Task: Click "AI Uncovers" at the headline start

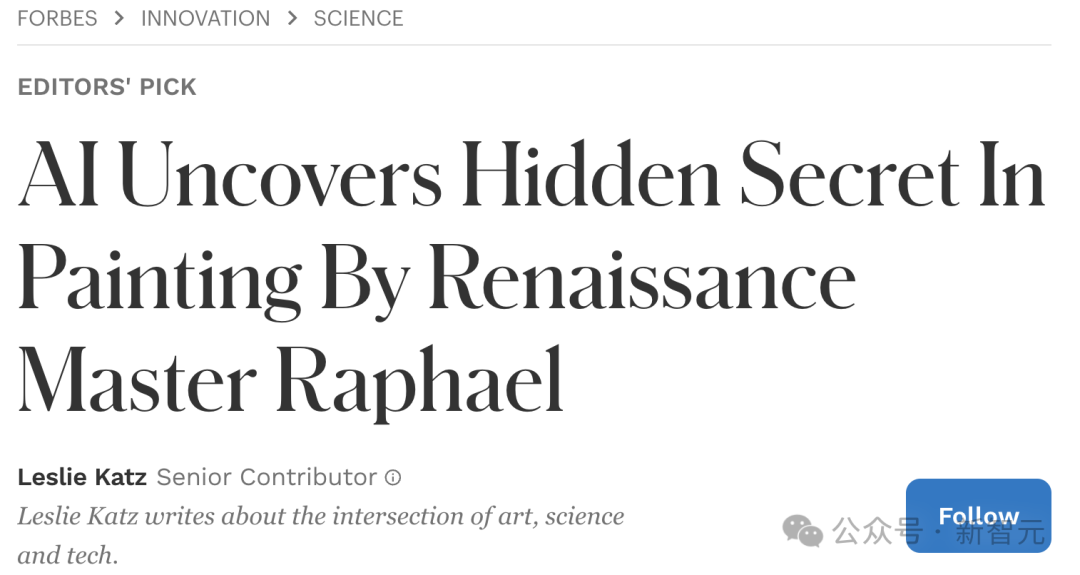Action: pyautogui.click(x=229, y=177)
